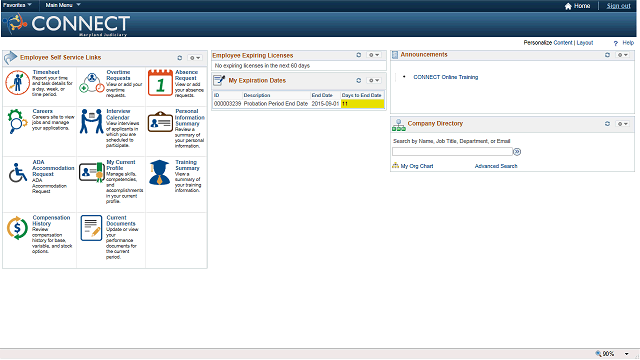
Task: Open the Training Summary link
Action: (x=187, y=165)
